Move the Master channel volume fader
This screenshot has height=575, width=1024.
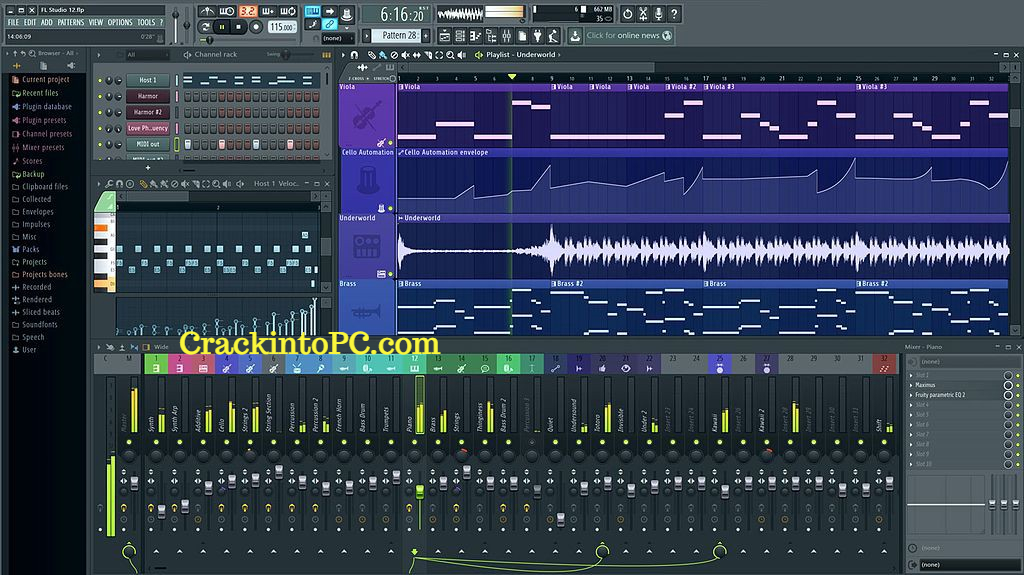[x=135, y=484]
